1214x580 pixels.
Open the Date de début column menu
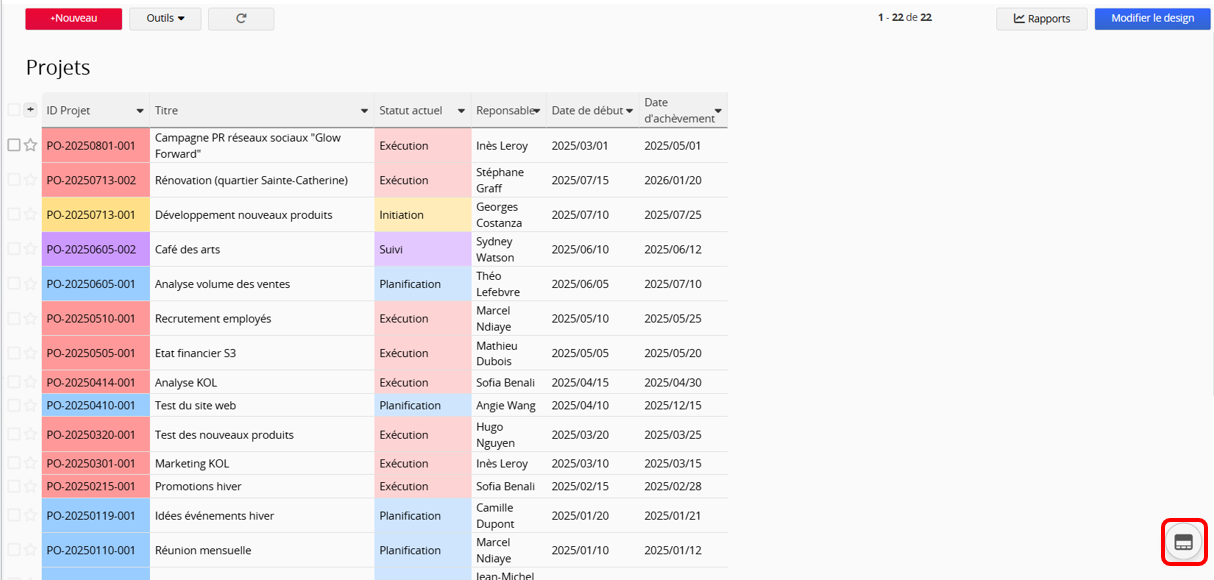click(x=629, y=111)
